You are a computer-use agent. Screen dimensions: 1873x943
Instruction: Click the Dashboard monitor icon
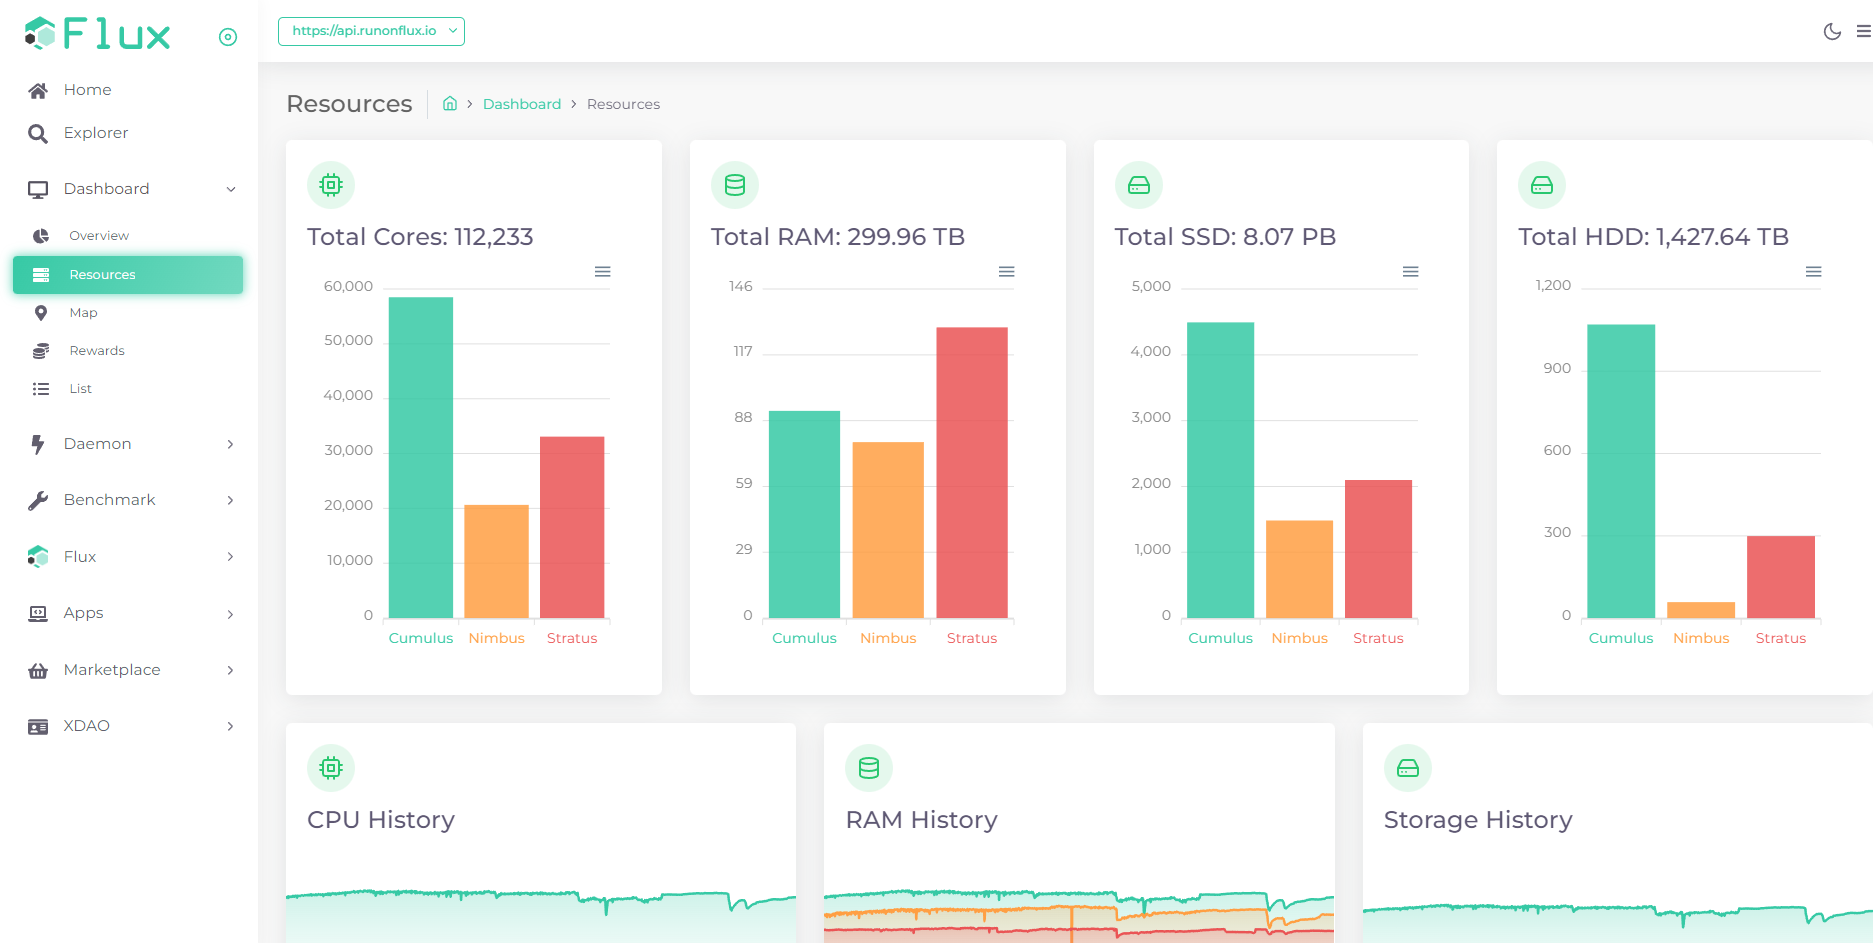(x=38, y=190)
